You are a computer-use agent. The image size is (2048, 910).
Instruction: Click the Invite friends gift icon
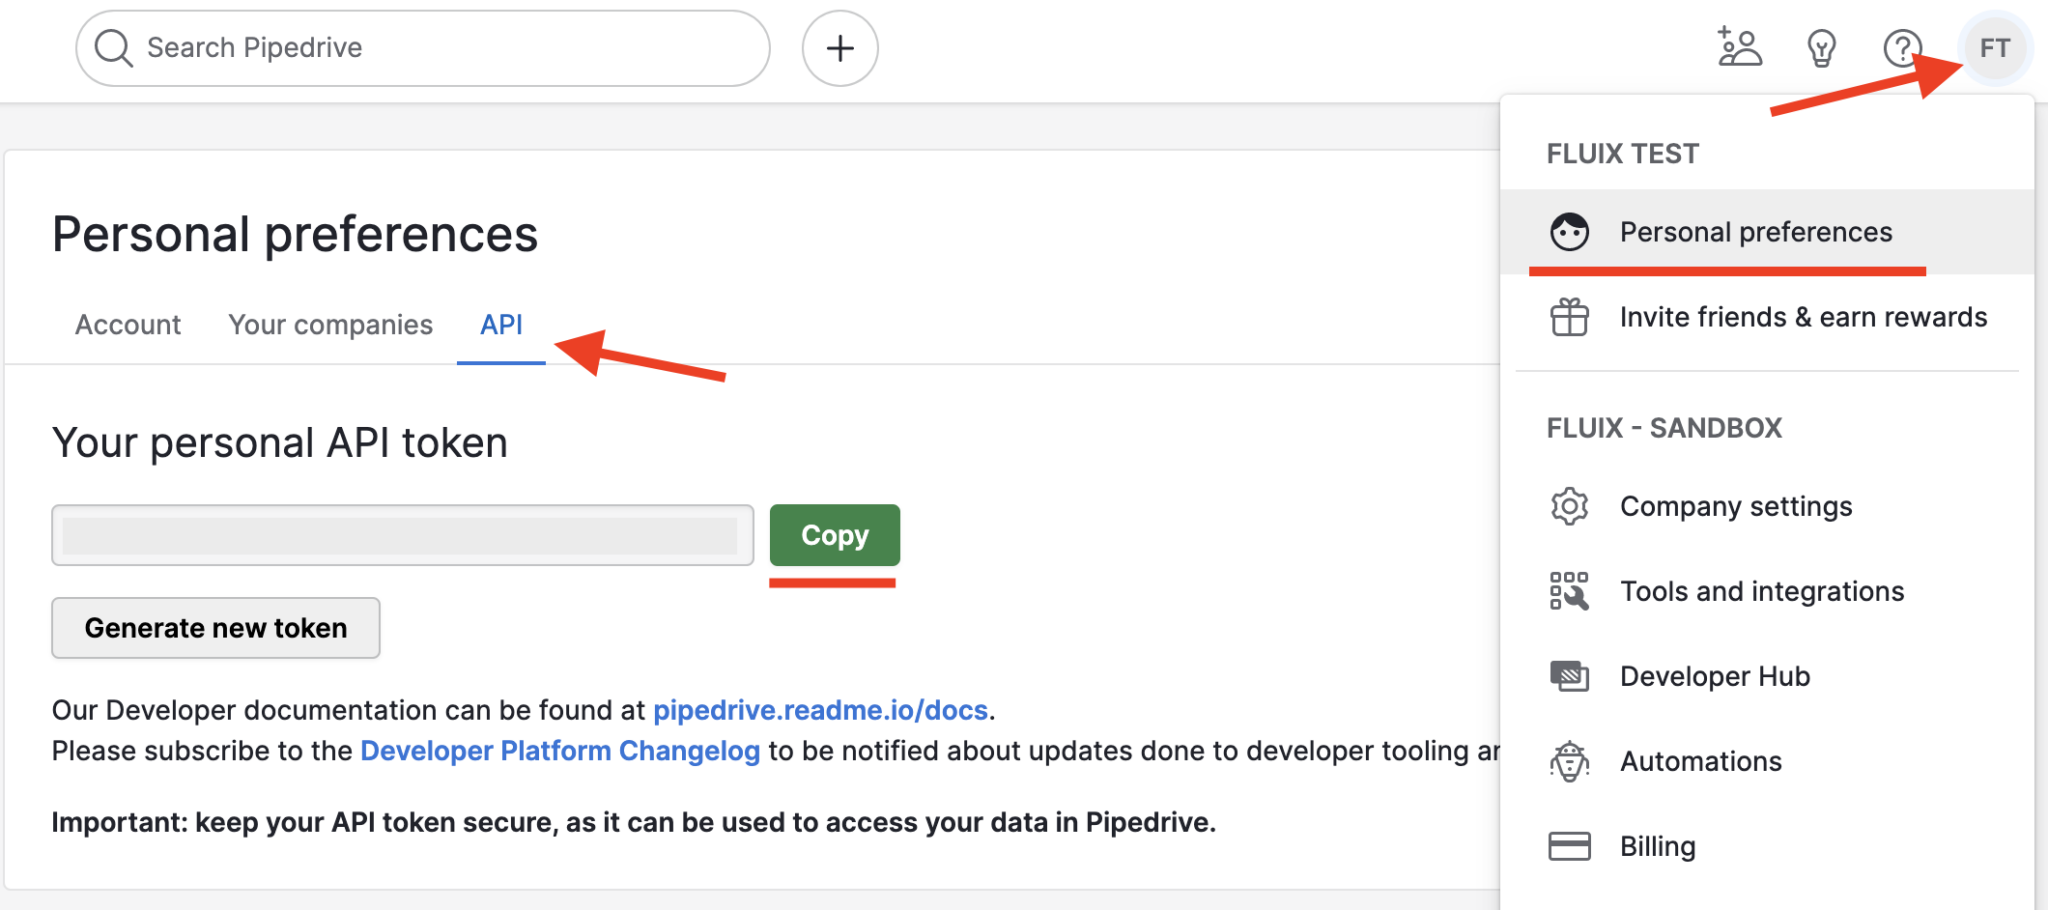tap(1570, 317)
